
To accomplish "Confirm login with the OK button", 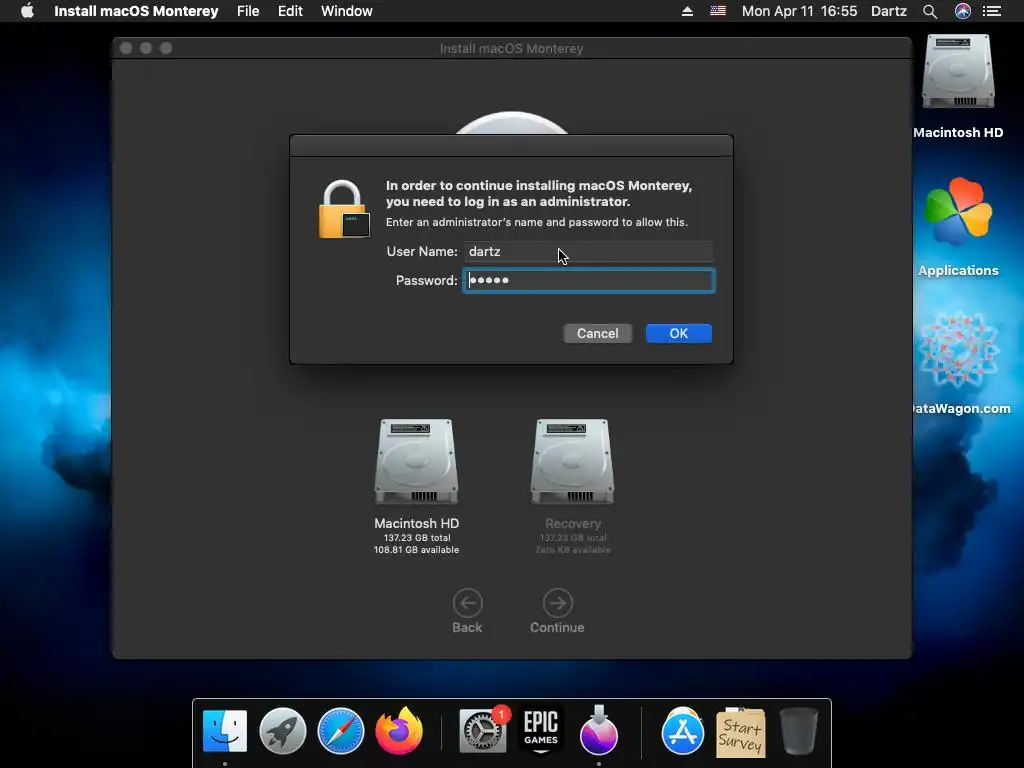I will coord(679,334).
